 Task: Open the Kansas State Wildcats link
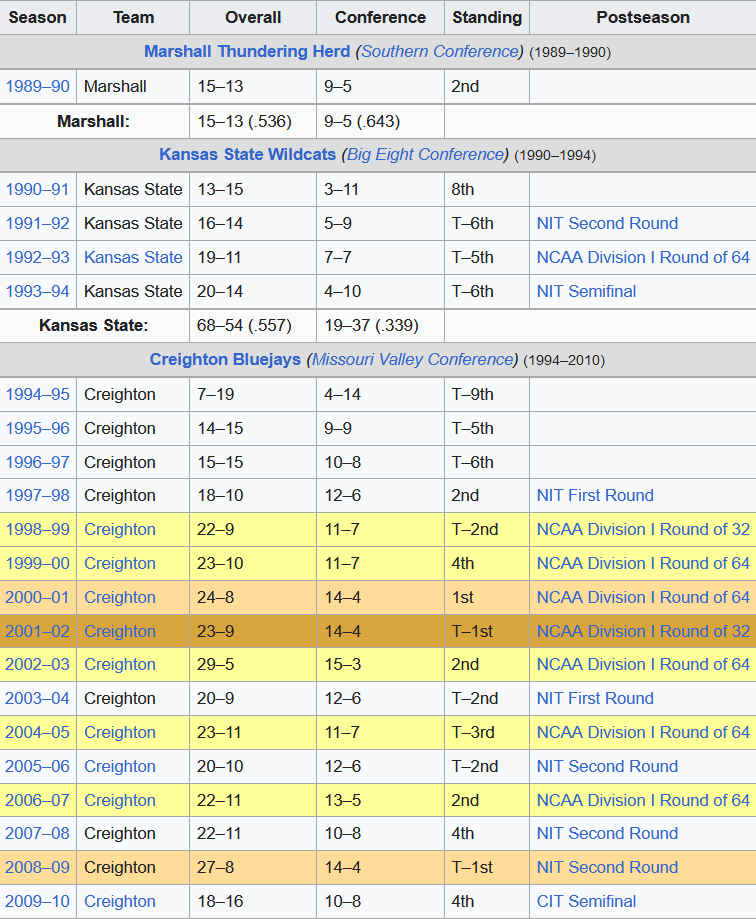[x=247, y=155]
